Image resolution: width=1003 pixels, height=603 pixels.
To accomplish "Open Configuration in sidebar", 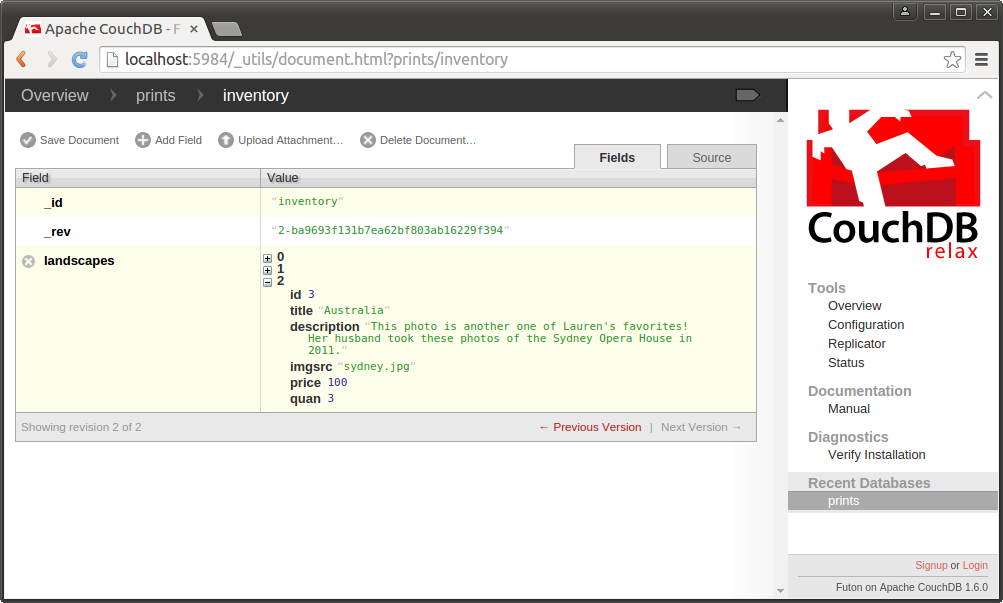I will pyautogui.click(x=866, y=325).
